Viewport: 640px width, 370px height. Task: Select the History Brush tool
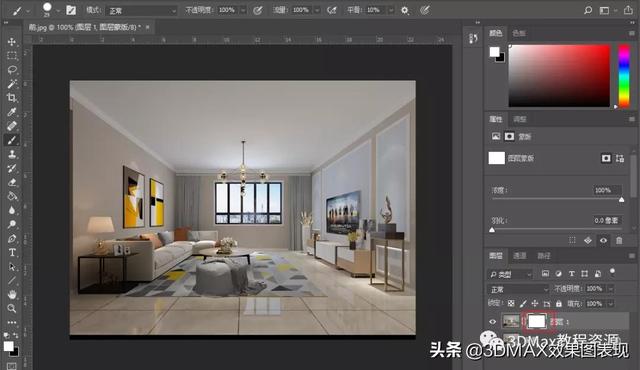coord(12,168)
